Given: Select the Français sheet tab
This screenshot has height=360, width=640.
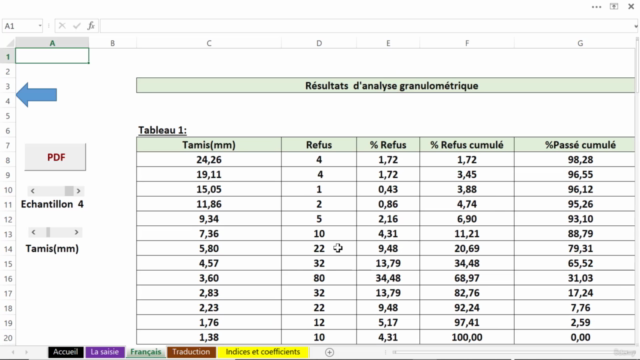Looking at the screenshot, I should coord(146,352).
